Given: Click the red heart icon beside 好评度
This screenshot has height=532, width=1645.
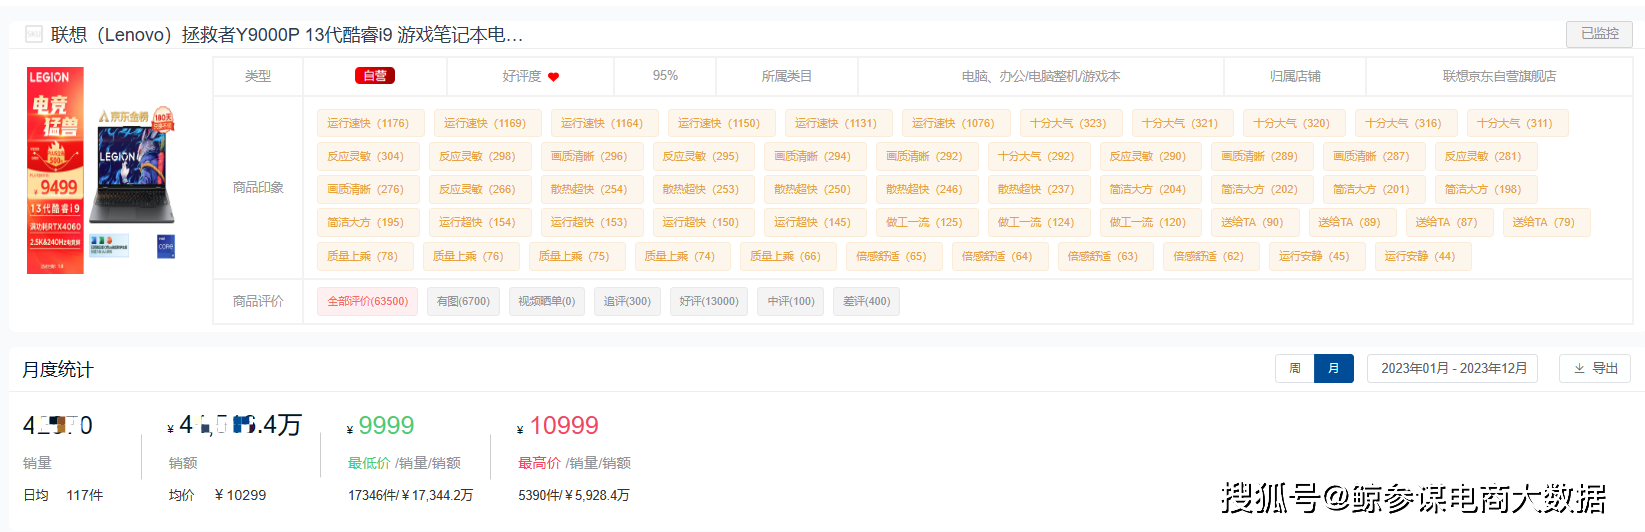Looking at the screenshot, I should click(553, 77).
